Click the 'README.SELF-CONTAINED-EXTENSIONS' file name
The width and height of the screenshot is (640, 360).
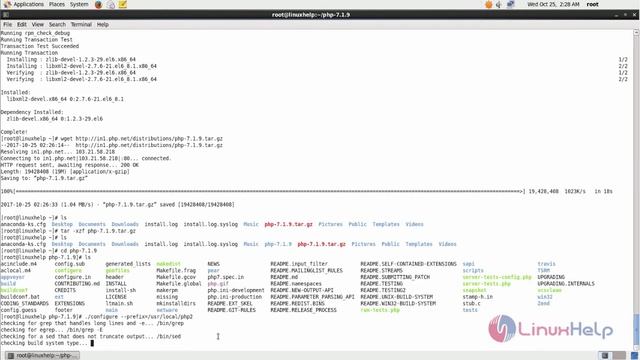pos(408,264)
